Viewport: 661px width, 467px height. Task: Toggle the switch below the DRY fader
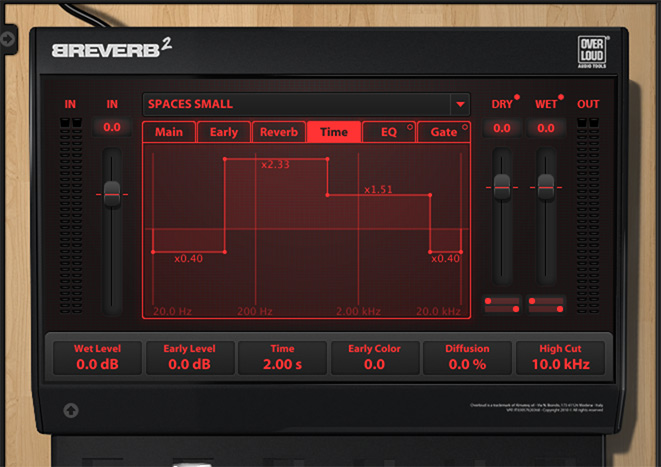coord(502,303)
